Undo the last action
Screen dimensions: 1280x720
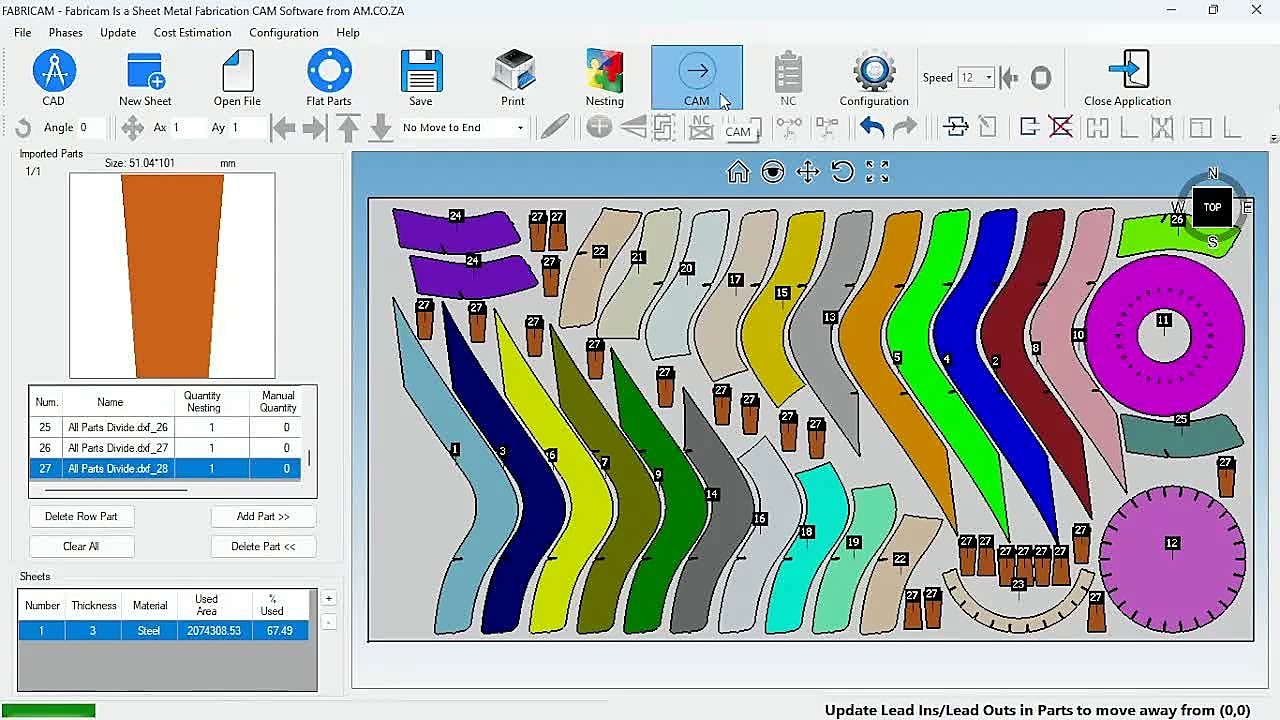click(872, 127)
